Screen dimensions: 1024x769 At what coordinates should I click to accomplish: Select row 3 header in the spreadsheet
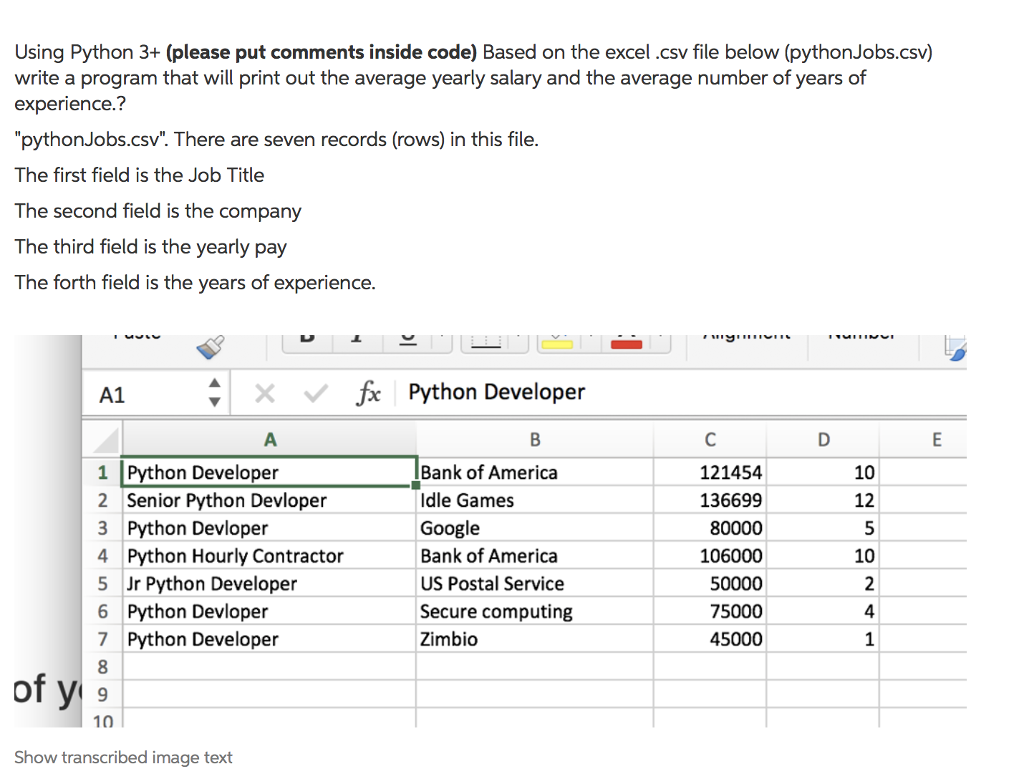coord(103,528)
